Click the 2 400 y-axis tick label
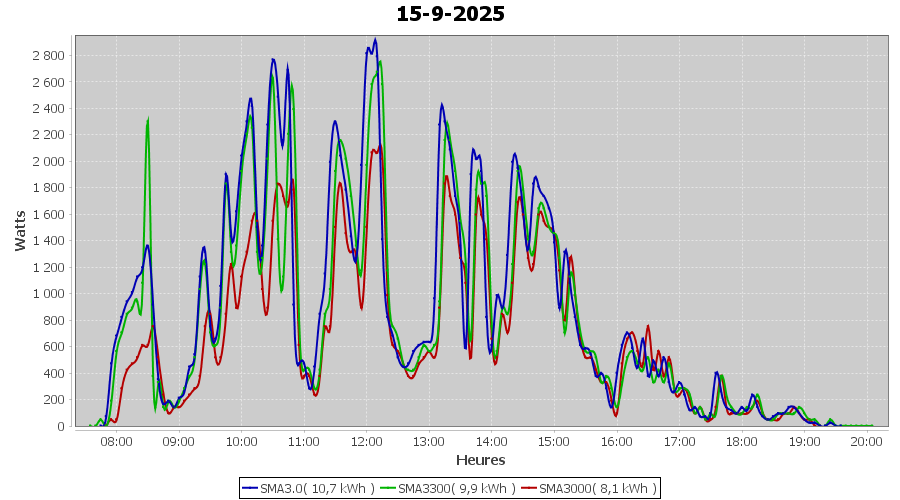Image resolution: width=900 pixels, height=500 pixels. (x=49, y=108)
